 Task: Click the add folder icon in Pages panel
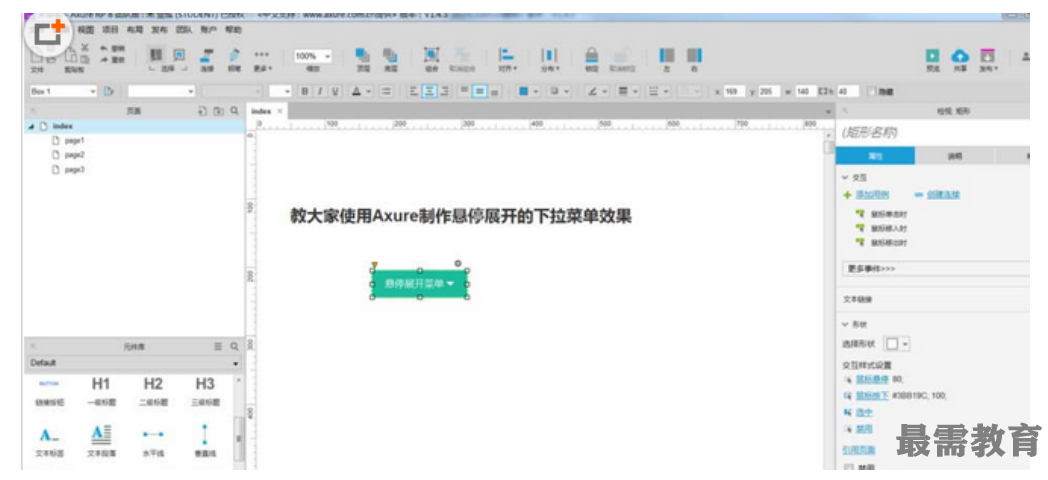pos(219,112)
